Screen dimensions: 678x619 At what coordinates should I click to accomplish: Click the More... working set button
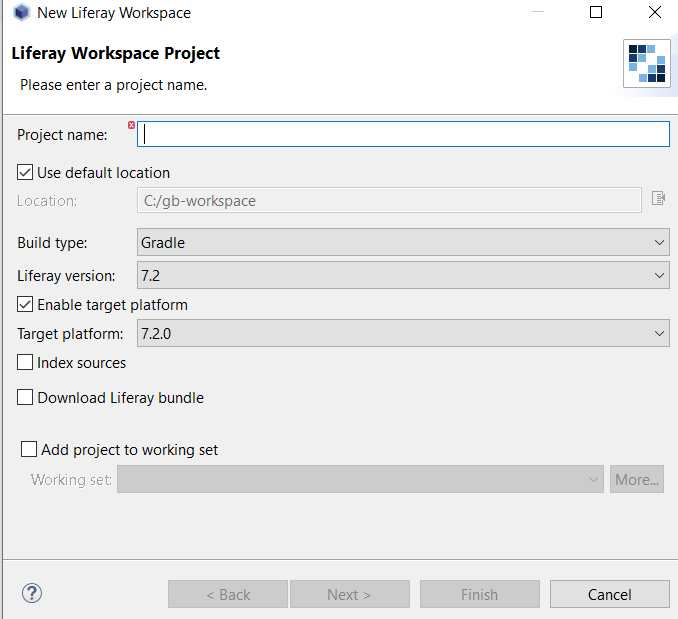637,479
